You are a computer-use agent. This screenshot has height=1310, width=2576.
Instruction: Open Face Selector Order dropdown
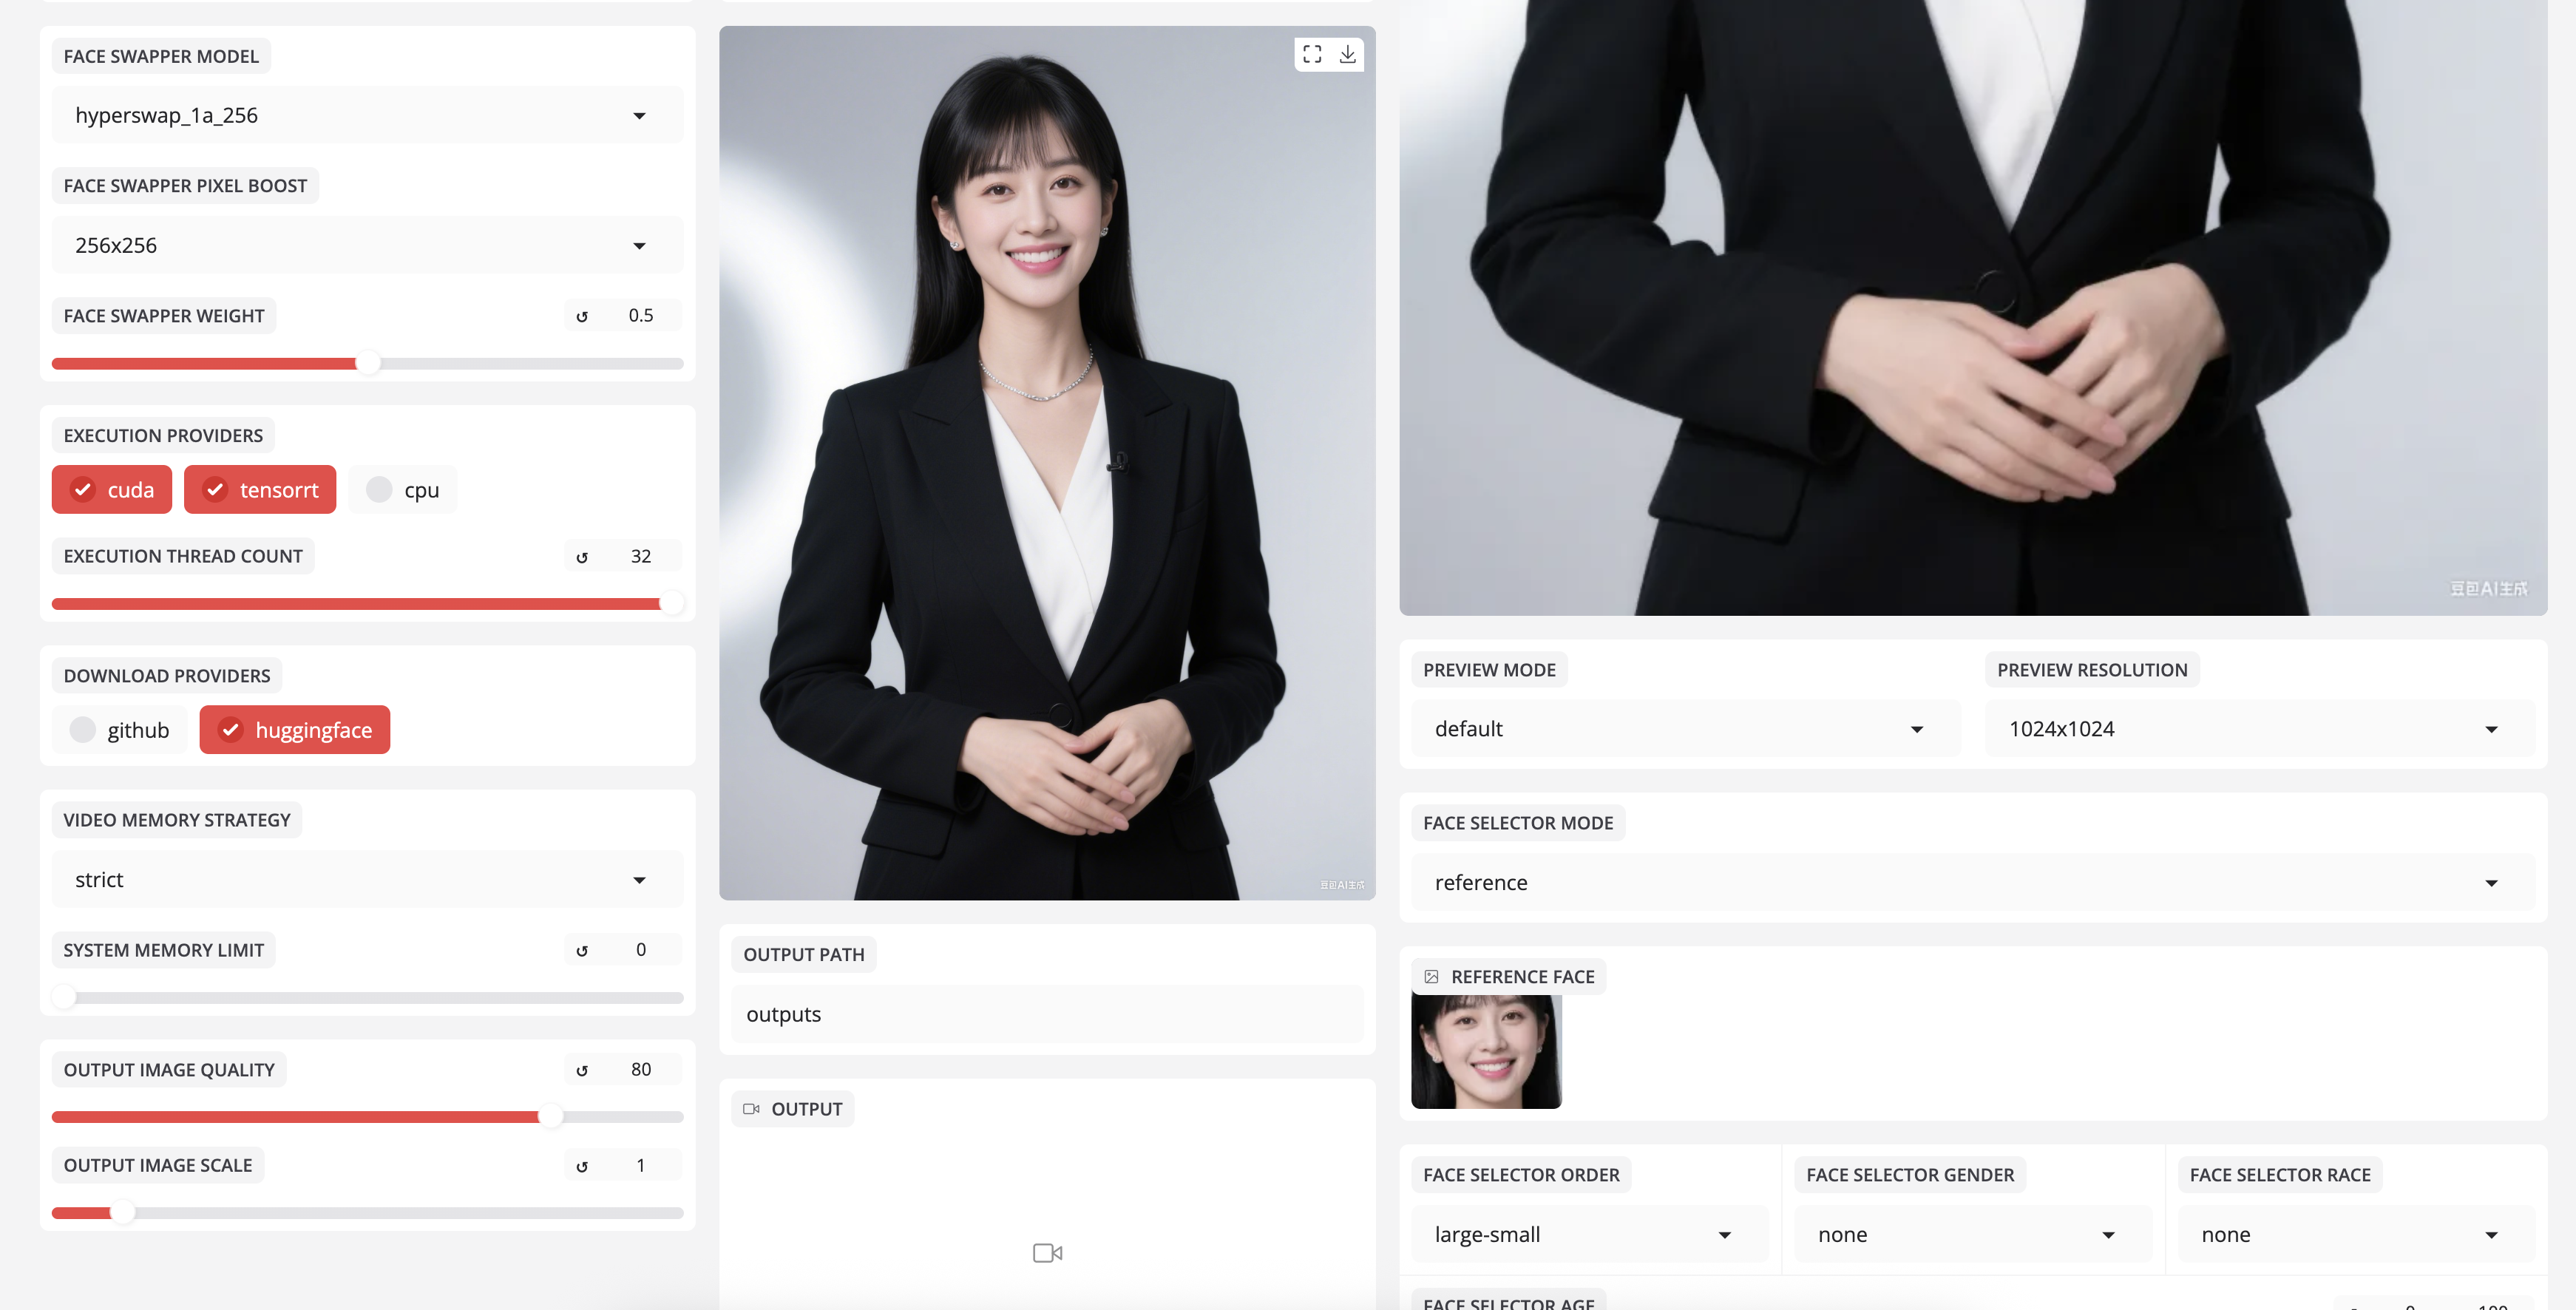tap(1588, 1234)
